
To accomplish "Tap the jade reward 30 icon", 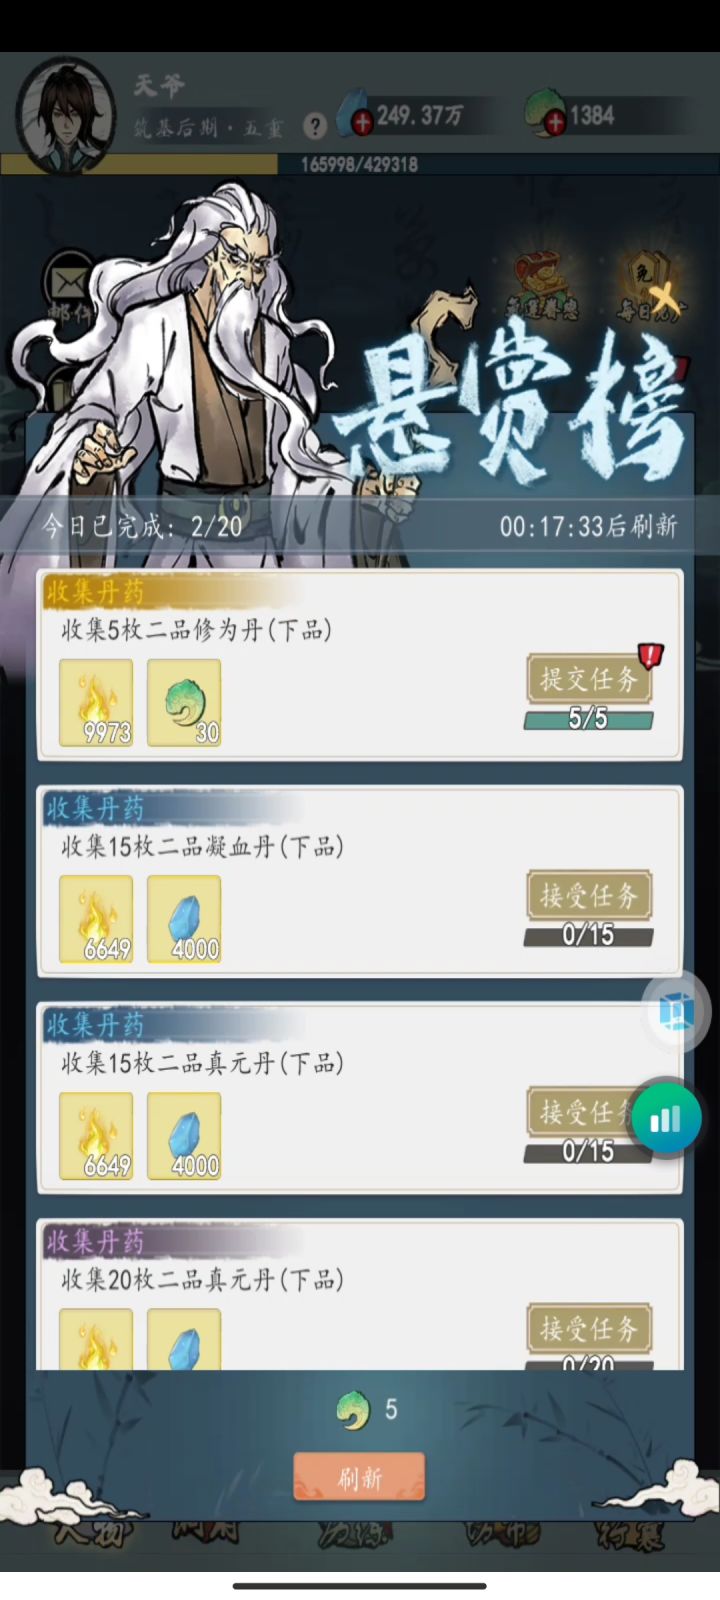I will pyautogui.click(x=184, y=702).
